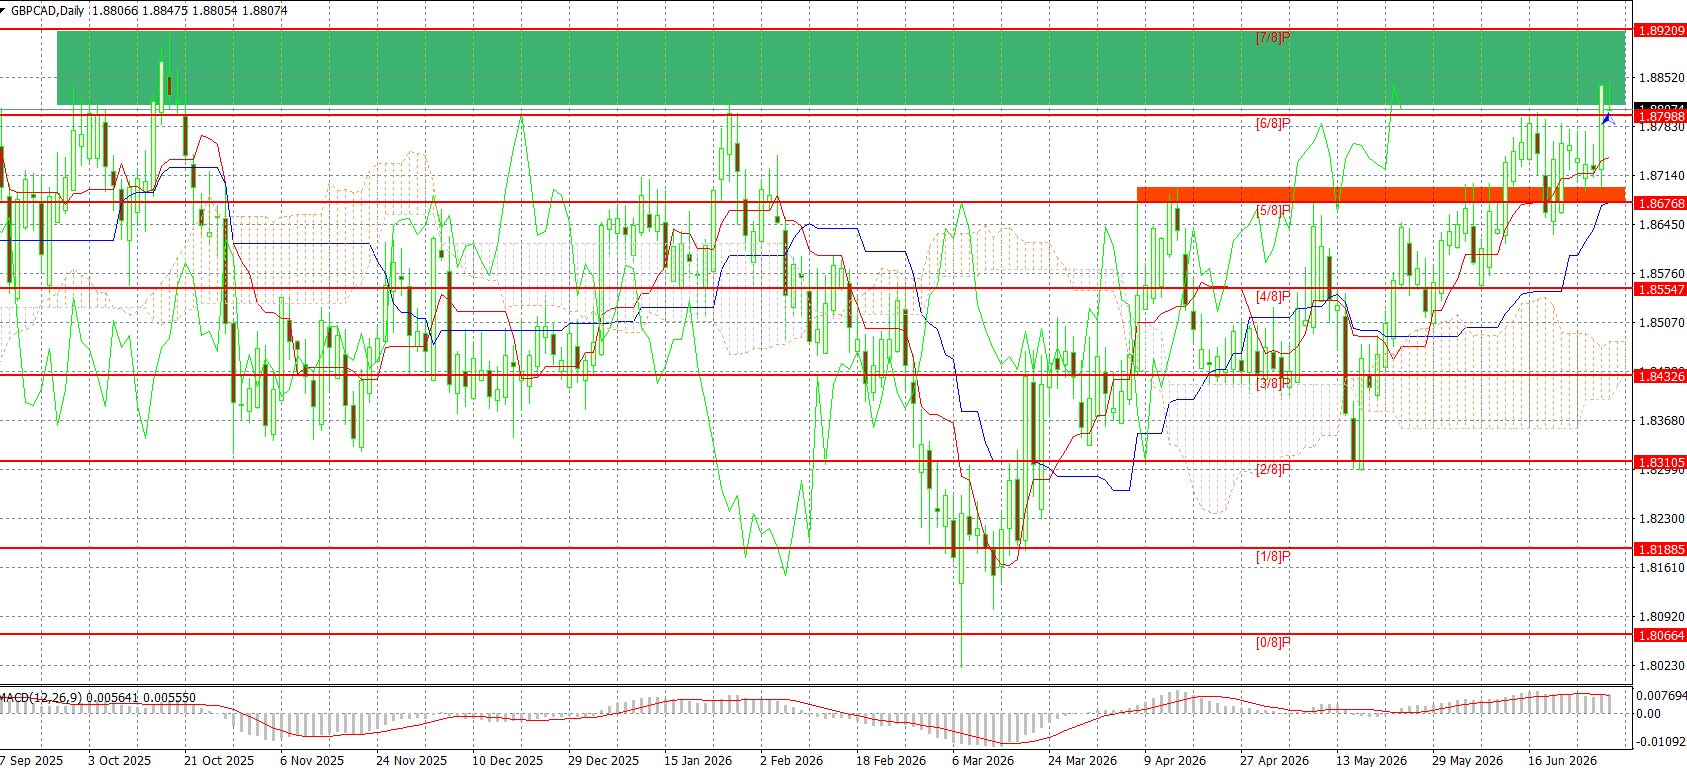This screenshot has width=1687, height=771.
Task: Click the 1.88520 price scale value
Action: 1660,77
